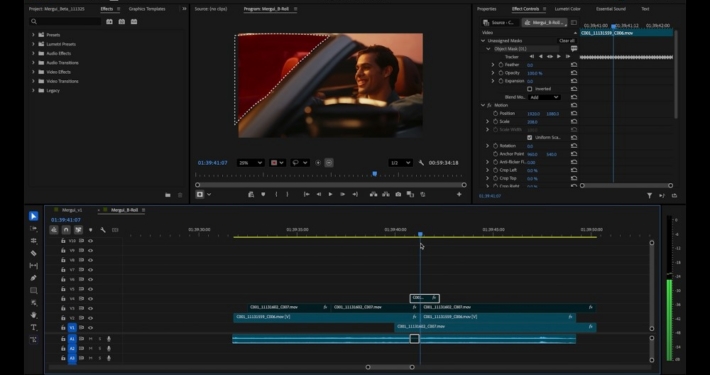Toggle V3 track visibility eye

(91, 308)
